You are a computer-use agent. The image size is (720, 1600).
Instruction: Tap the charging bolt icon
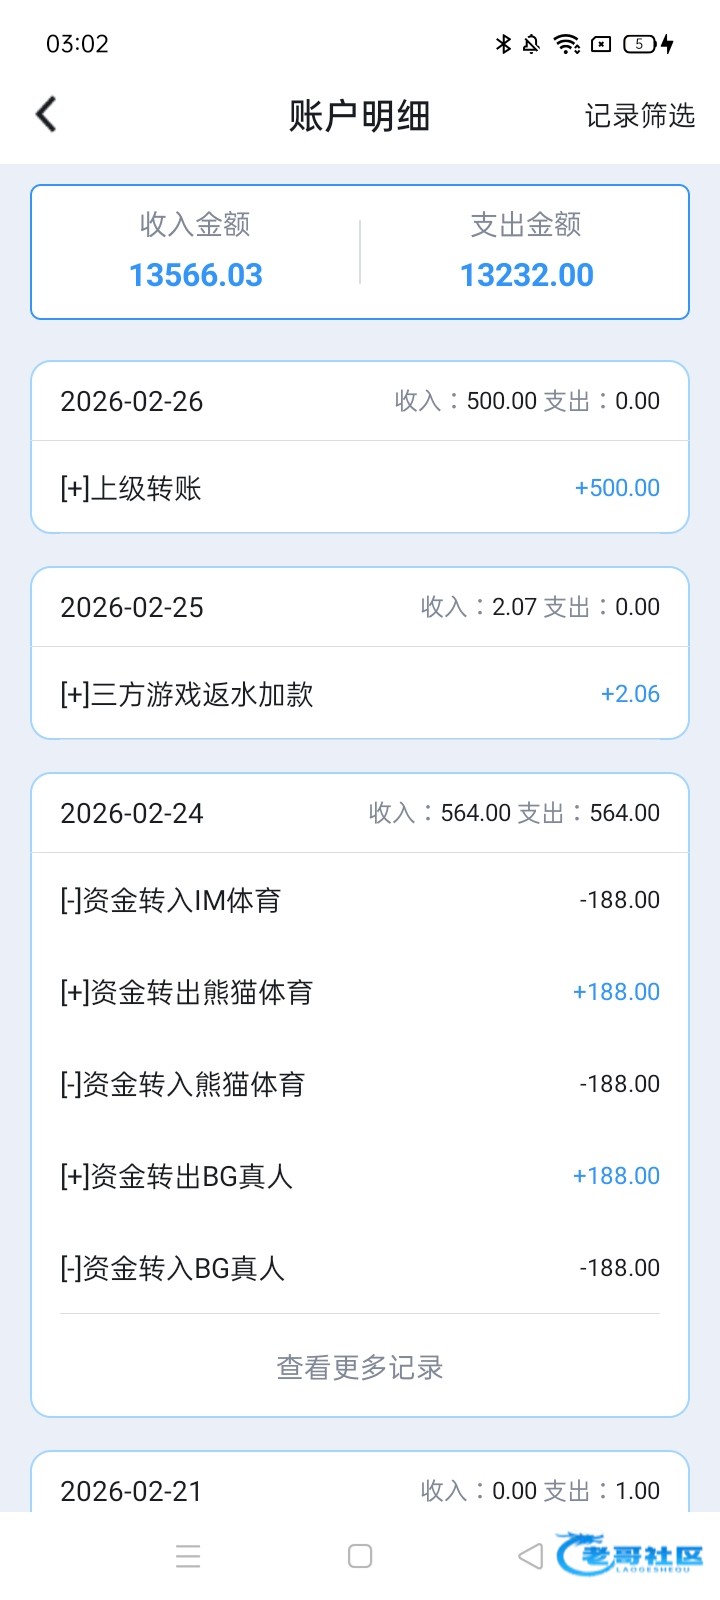point(667,44)
